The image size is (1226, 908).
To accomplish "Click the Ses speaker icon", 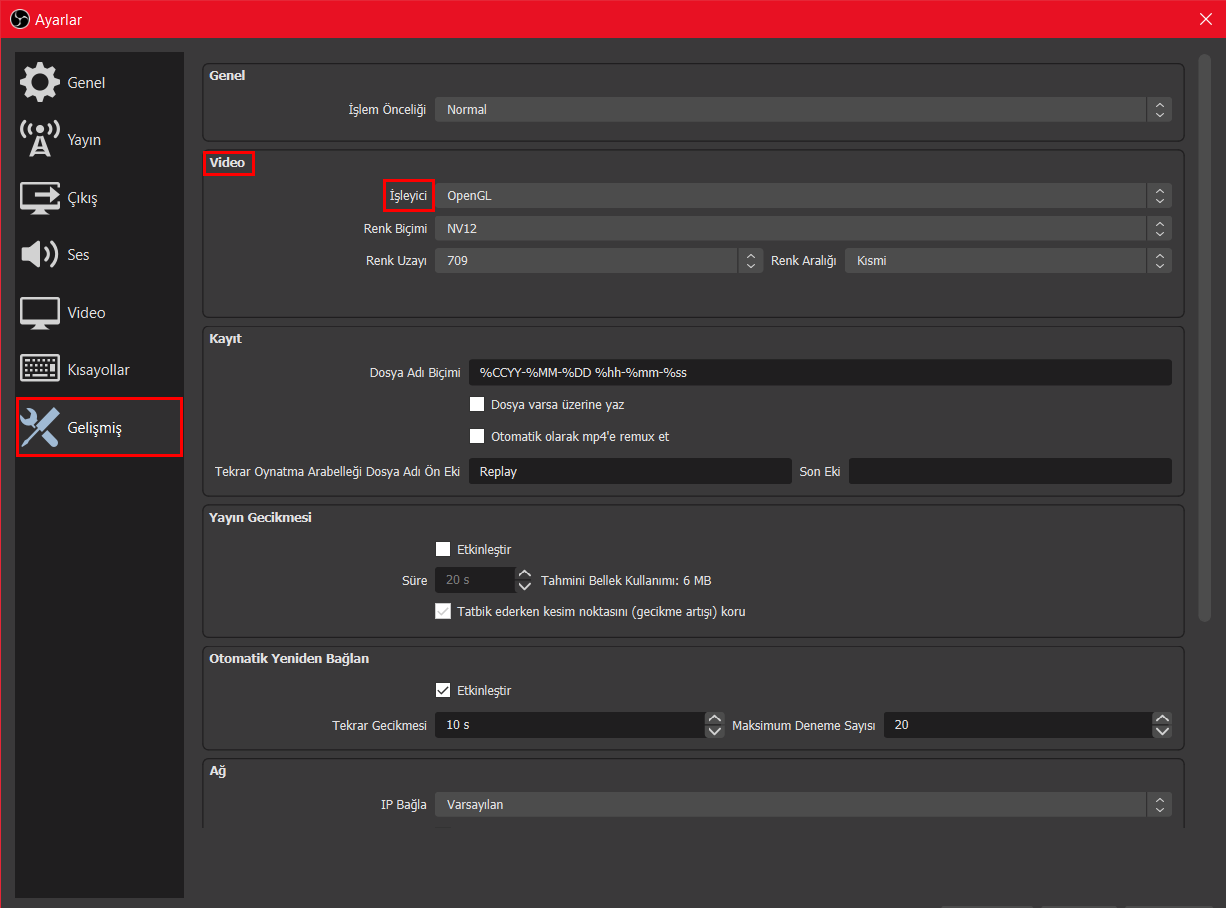I will pos(40,255).
